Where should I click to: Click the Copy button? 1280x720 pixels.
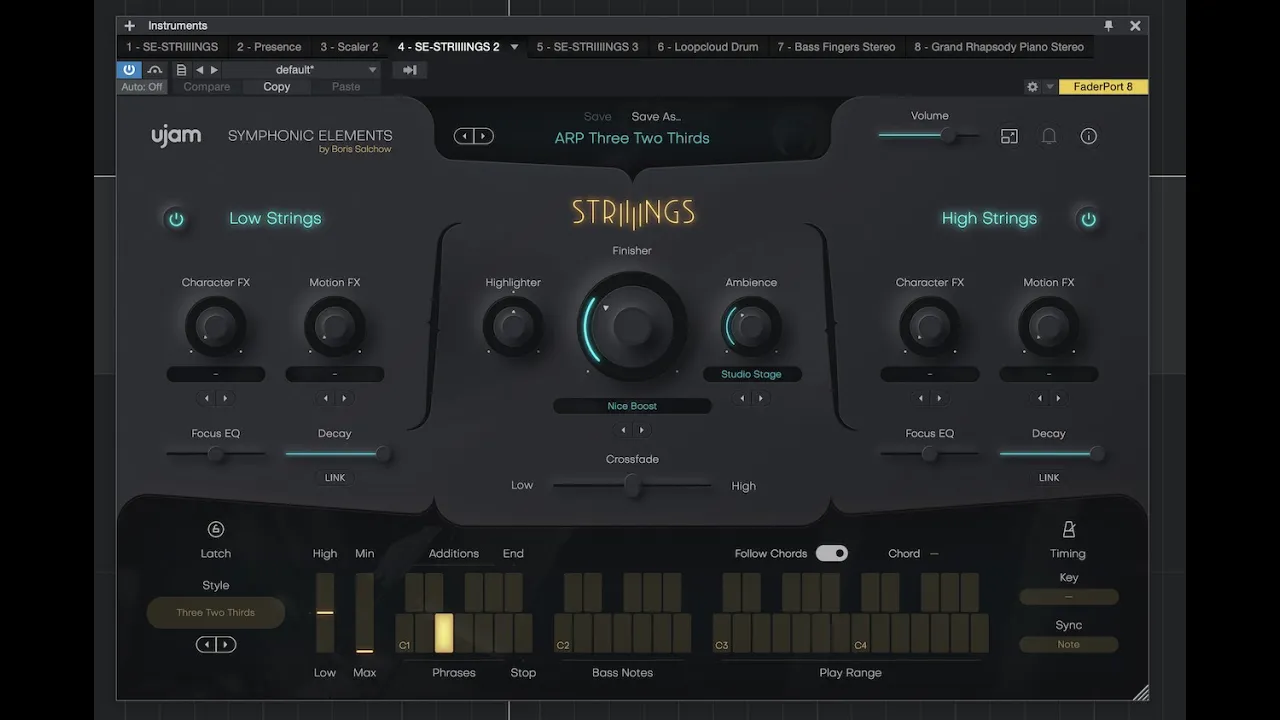click(277, 87)
